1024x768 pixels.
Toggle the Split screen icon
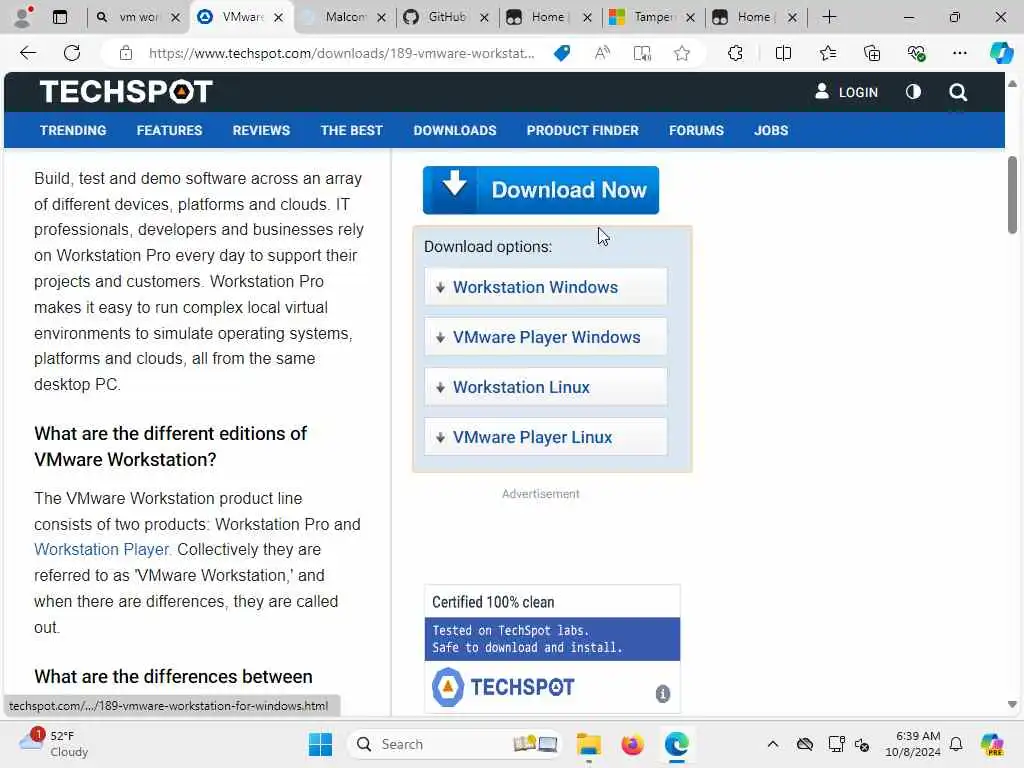[783, 53]
